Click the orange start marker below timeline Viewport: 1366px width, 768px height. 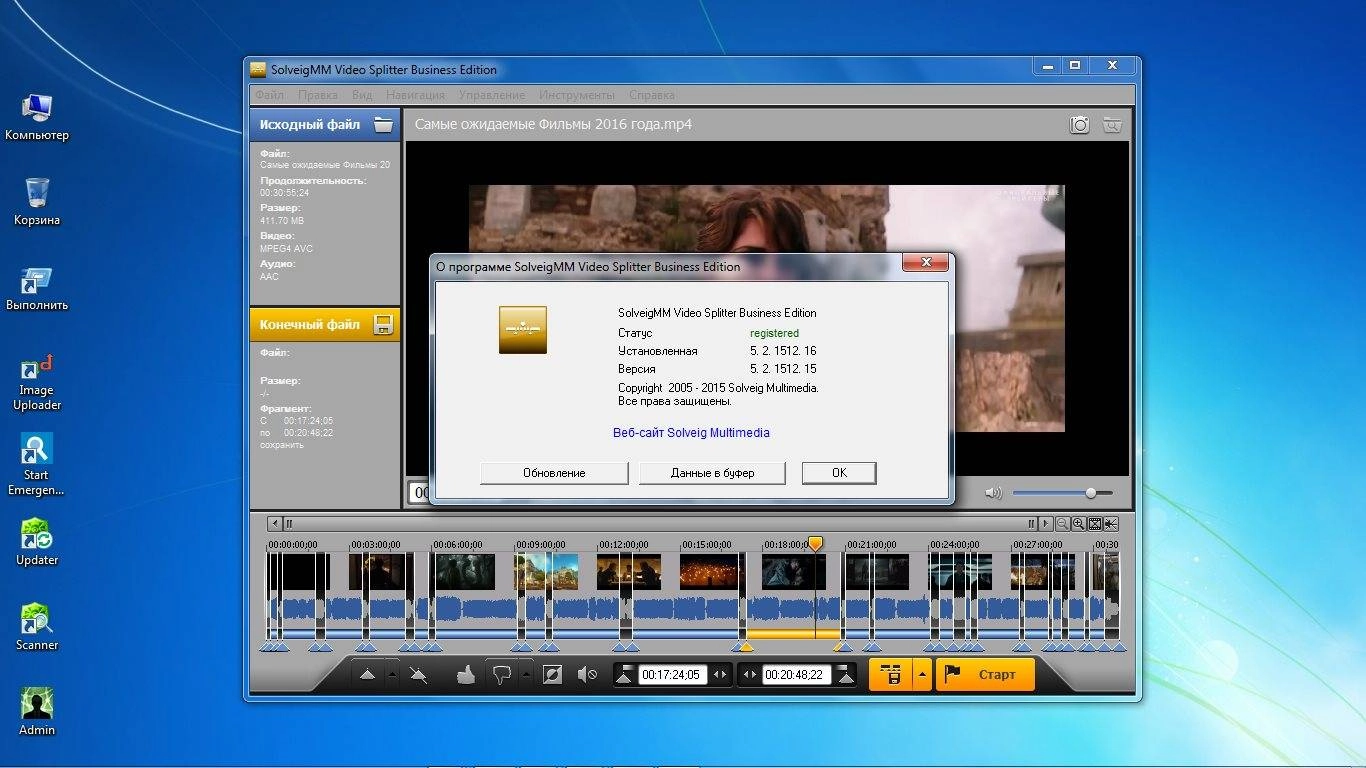click(745, 647)
